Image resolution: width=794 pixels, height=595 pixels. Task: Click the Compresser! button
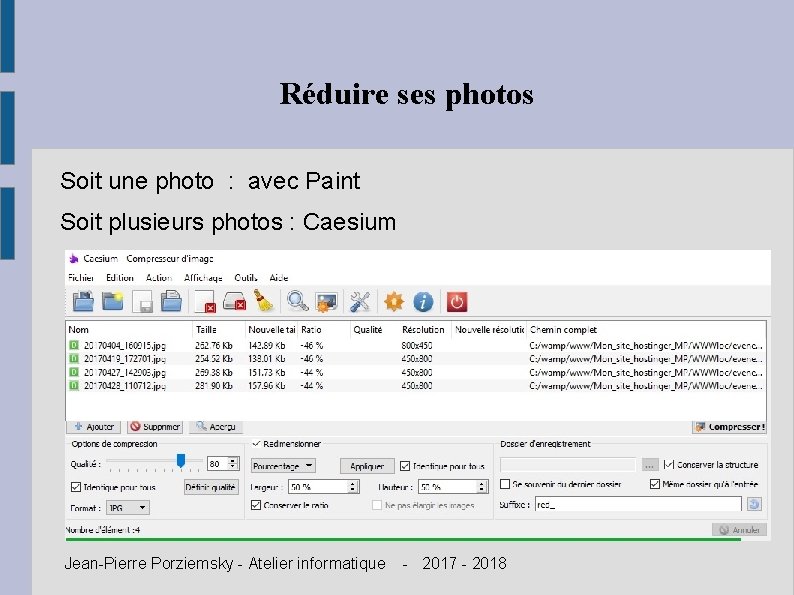click(x=729, y=427)
